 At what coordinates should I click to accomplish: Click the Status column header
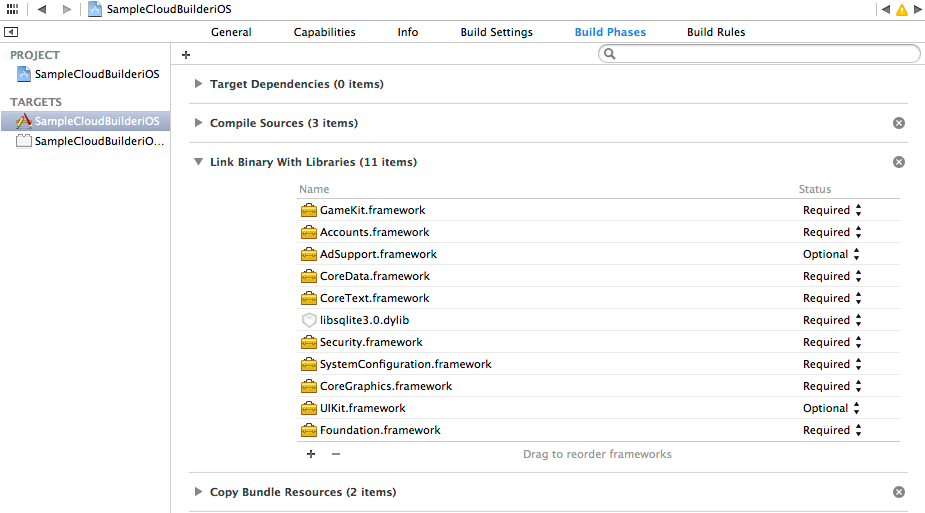click(815, 189)
